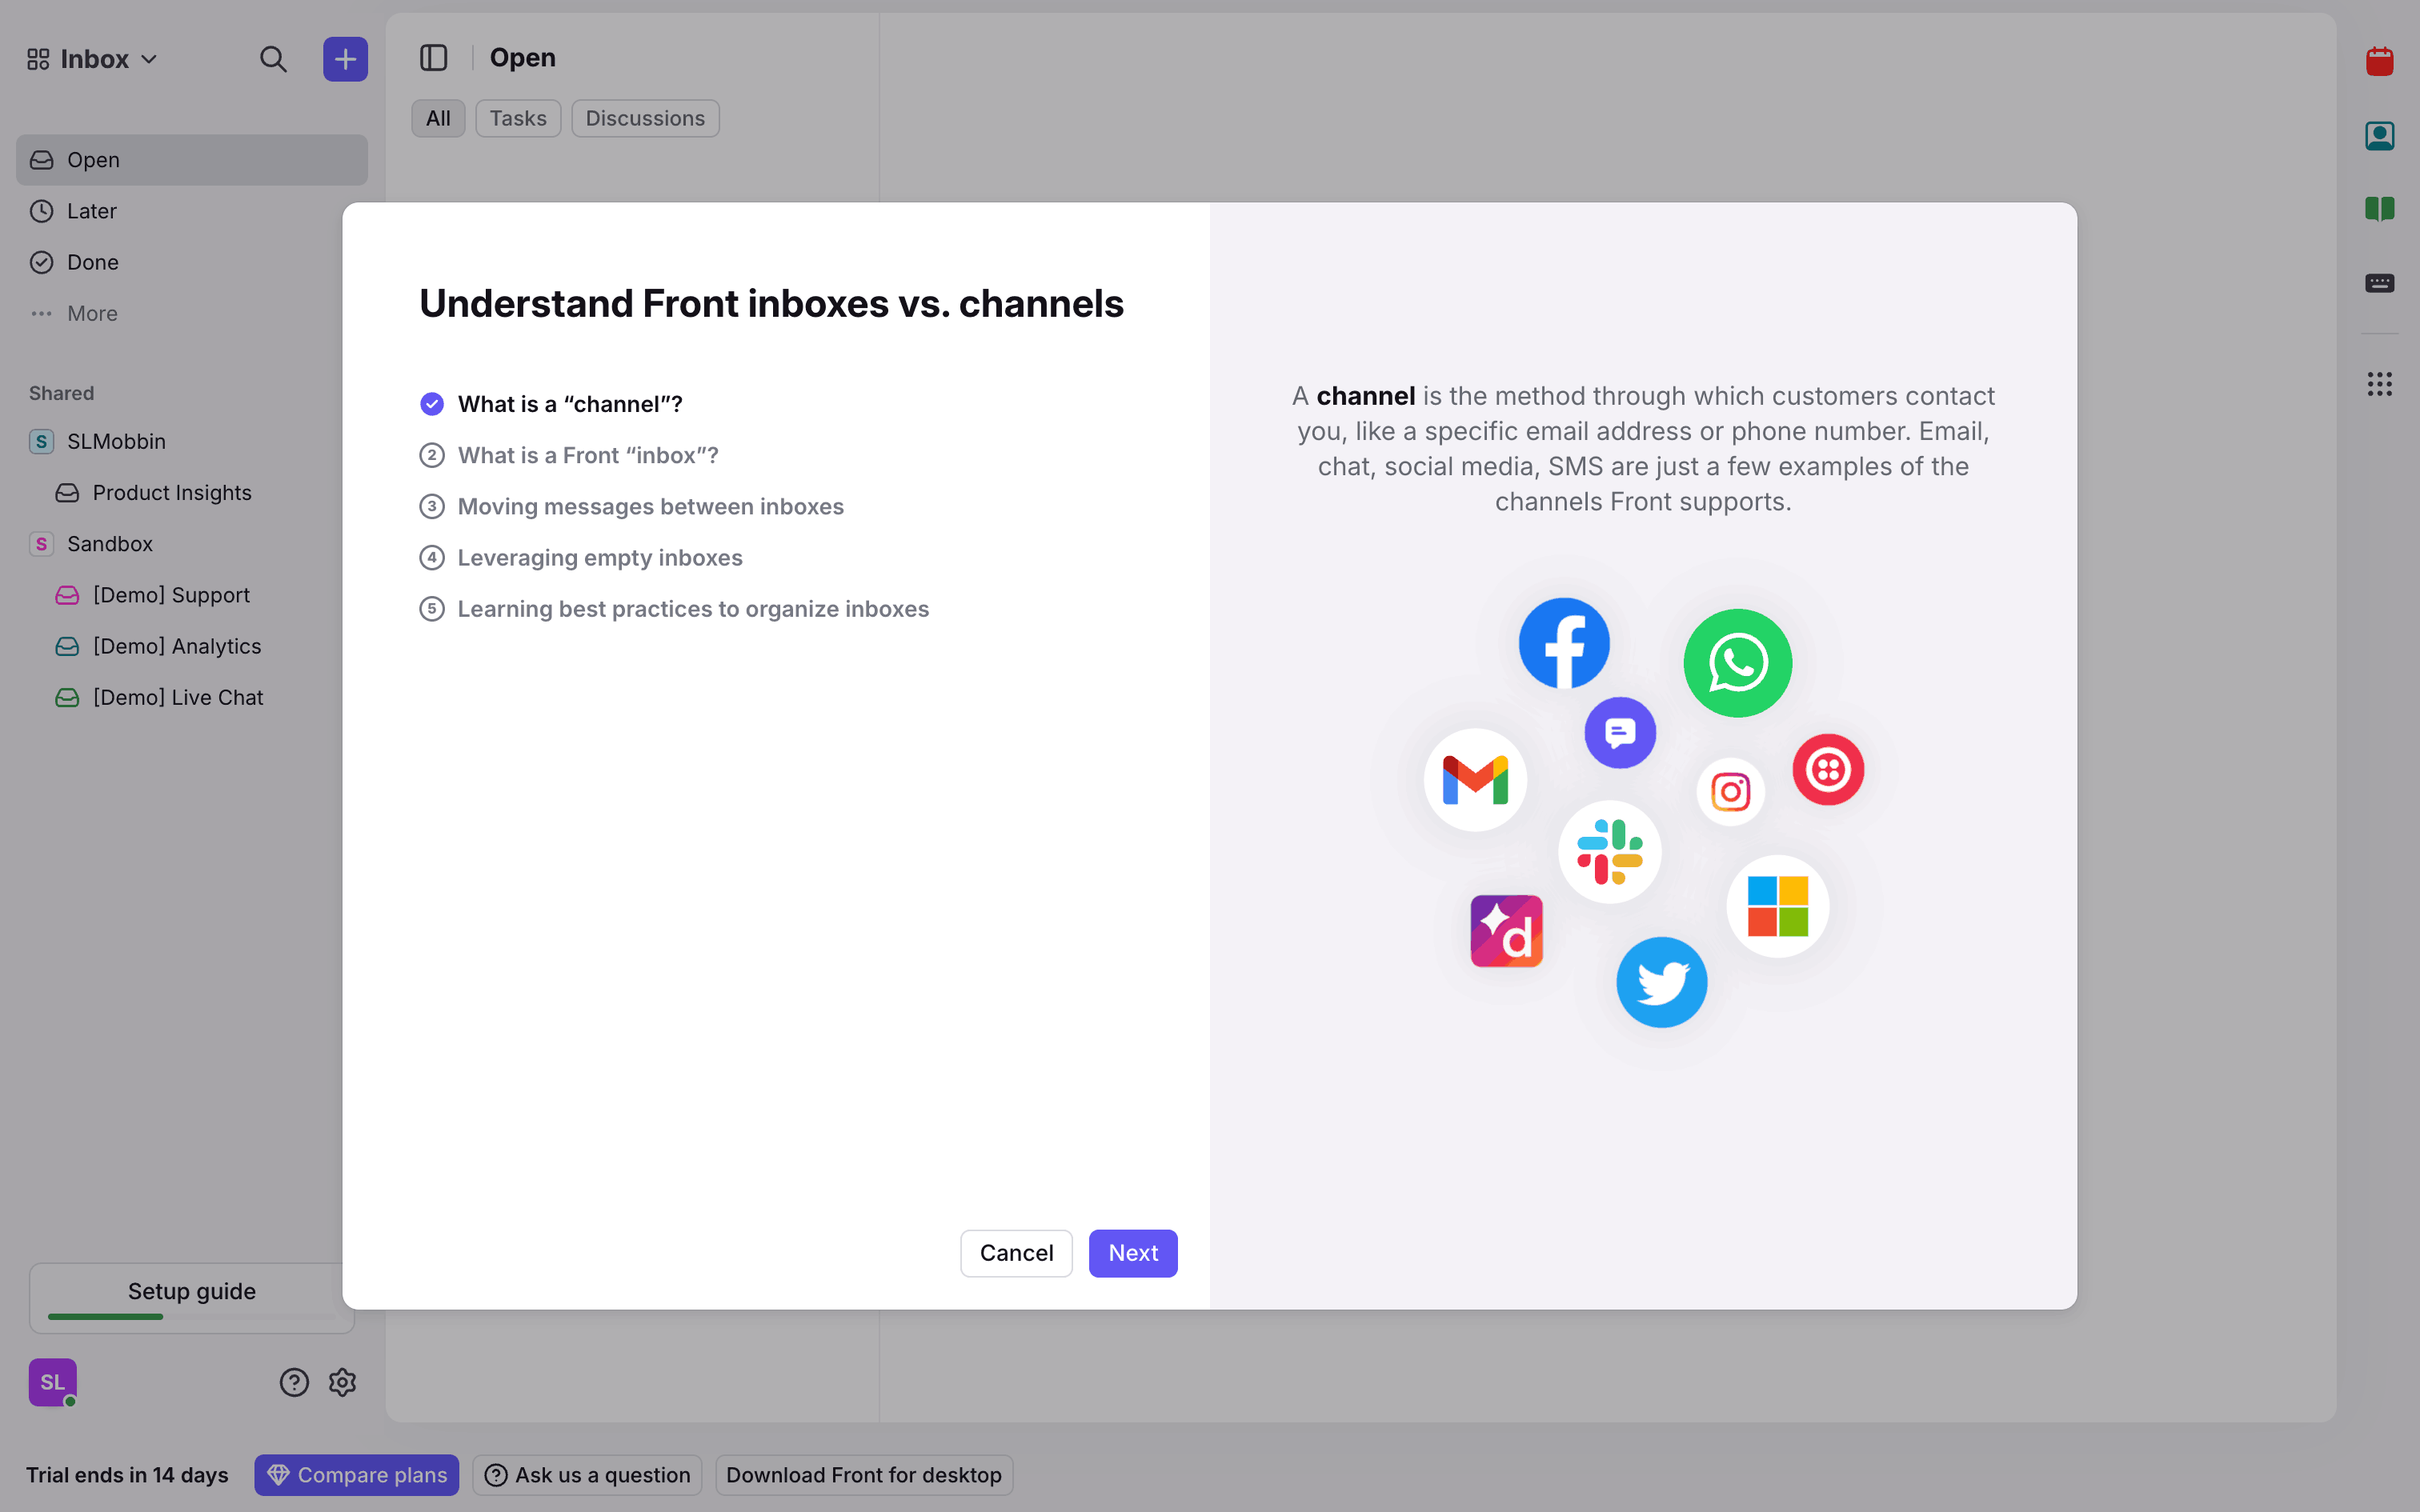Expand More items in the sidebar
The width and height of the screenshot is (2420, 1512).
[91, 314]
